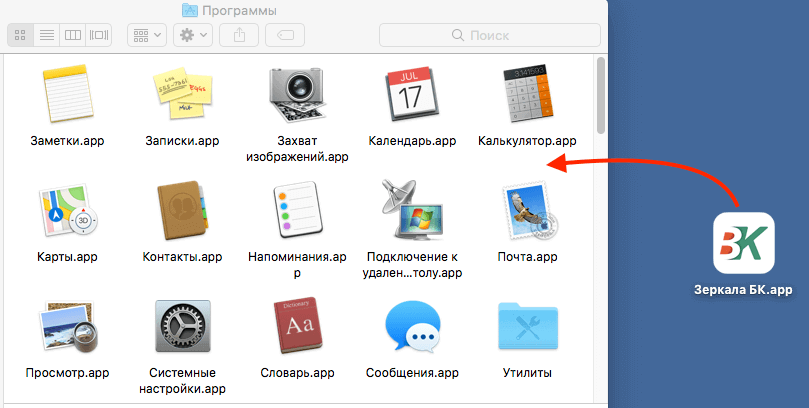Switch to column view mode
The width and height of the screenshot is (809, 408).
click(x=73, y=35)
